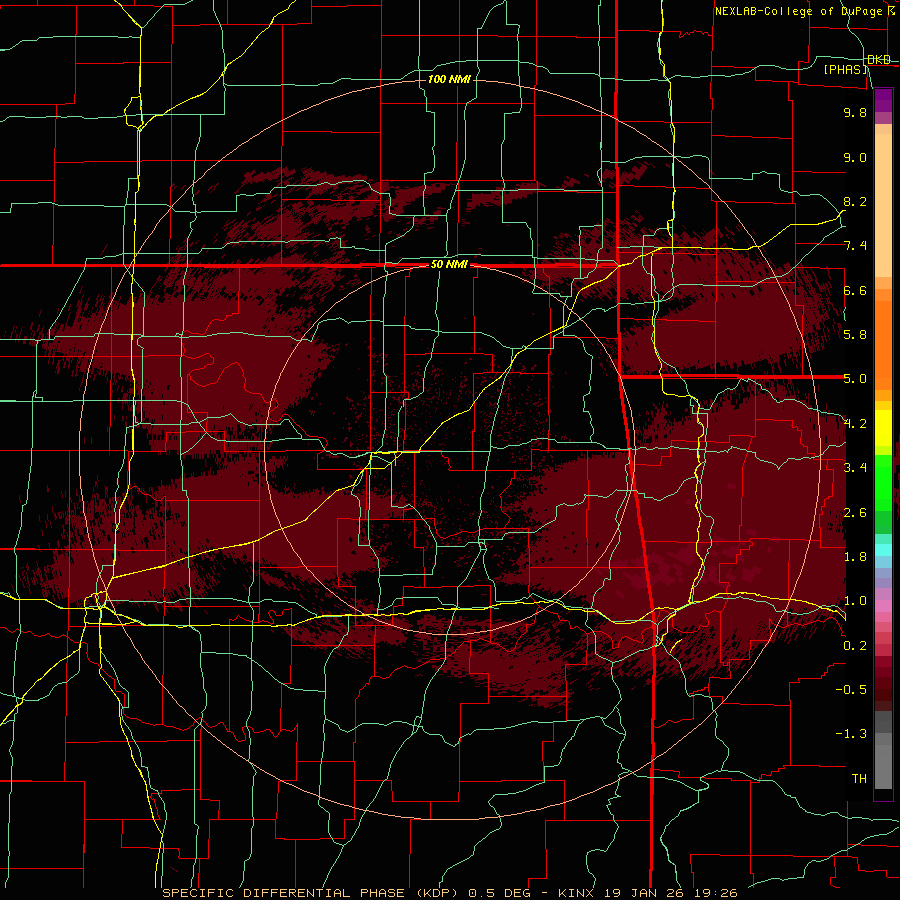Click the 1.0 legend scale value

click(855, 601)
